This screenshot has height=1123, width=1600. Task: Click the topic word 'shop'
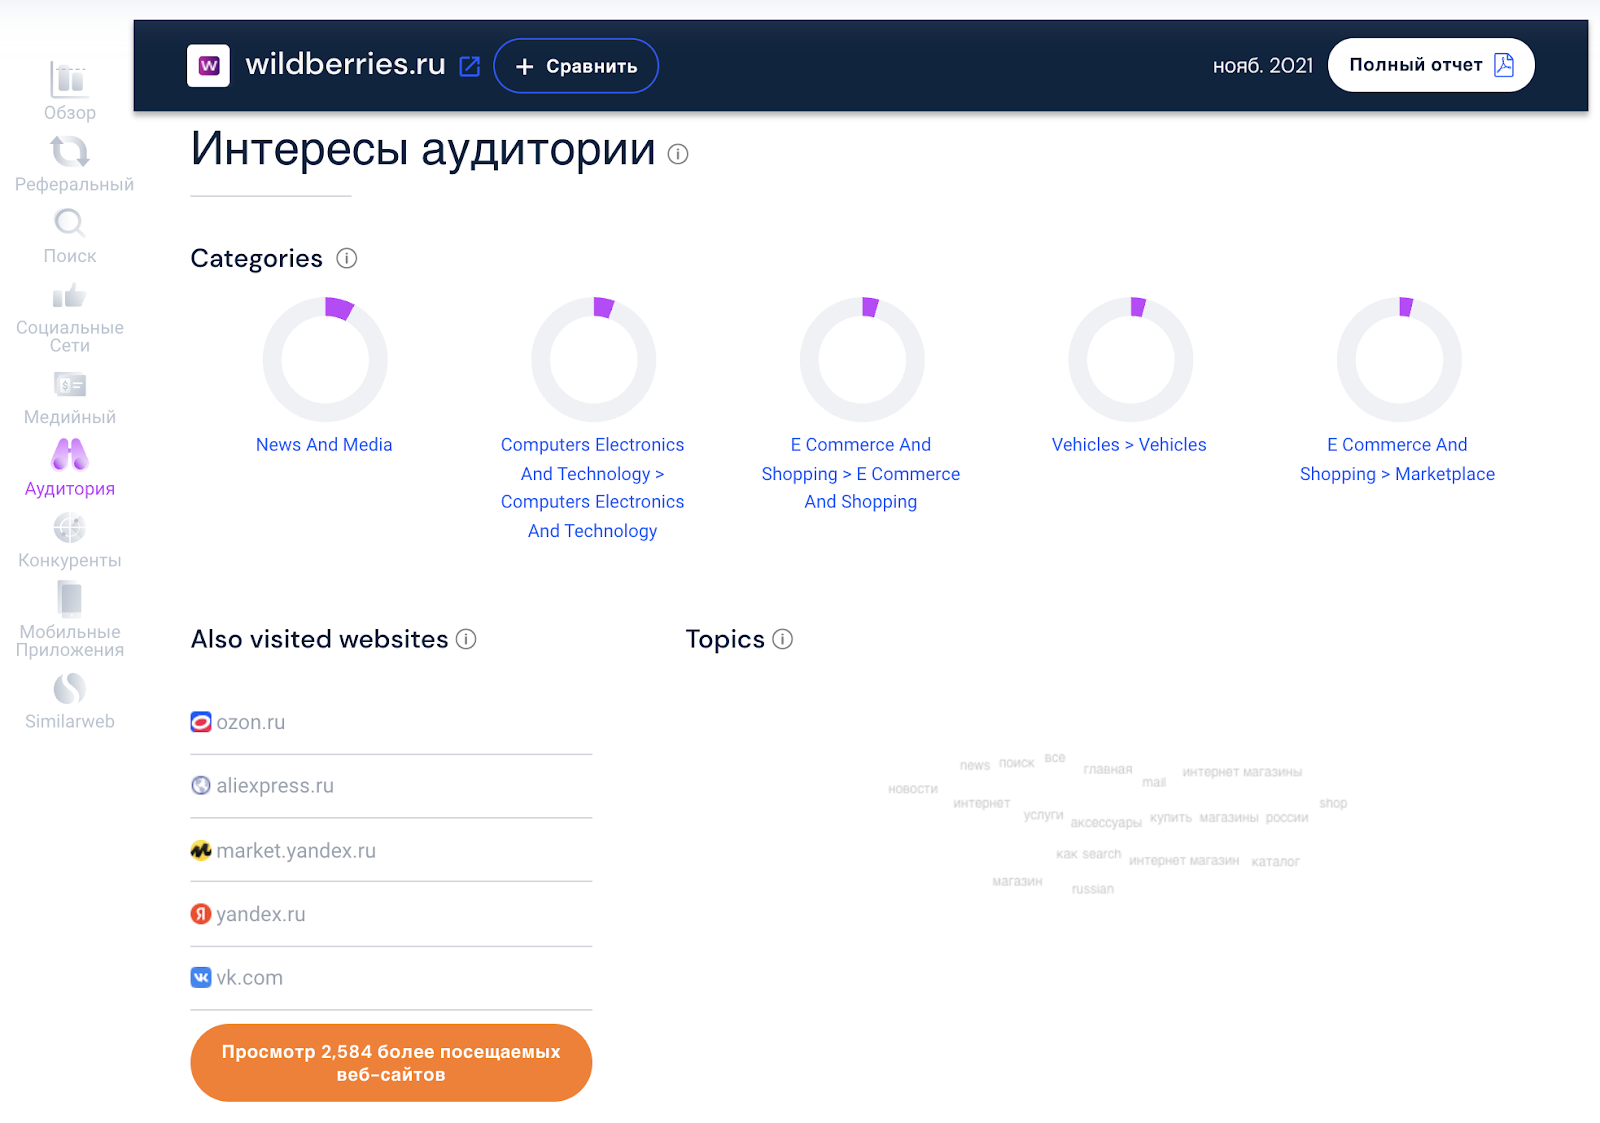click(x=1333, y=803)
